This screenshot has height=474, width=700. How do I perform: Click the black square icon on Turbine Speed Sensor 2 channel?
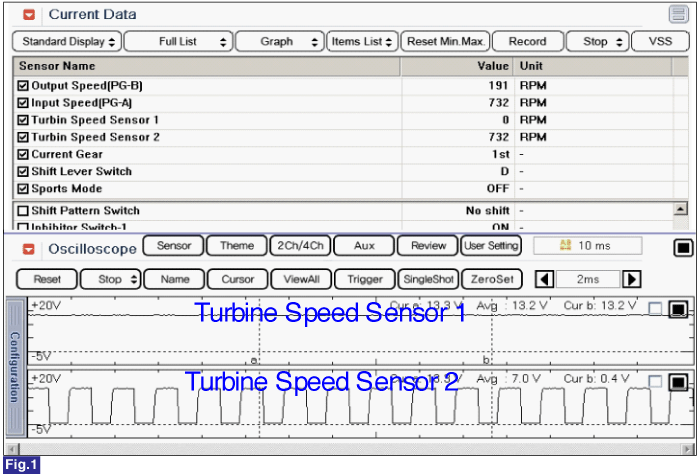tap(678, 382)
